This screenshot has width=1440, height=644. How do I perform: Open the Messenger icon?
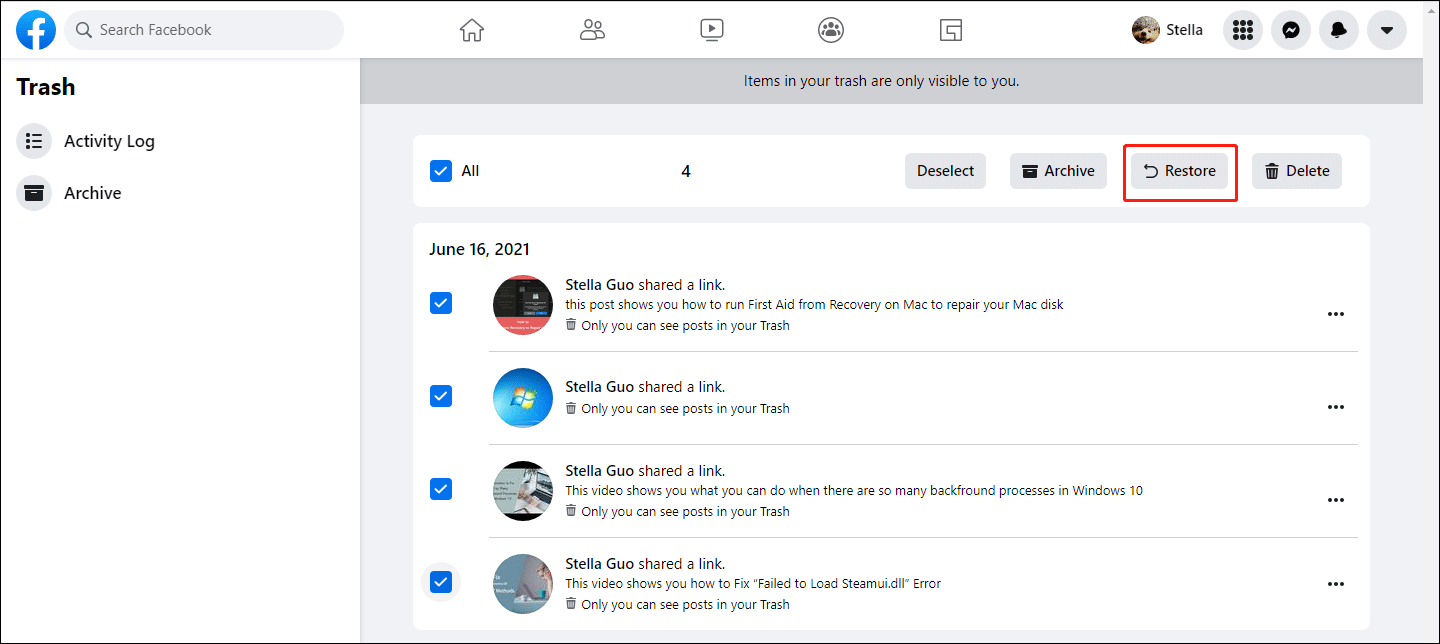[x=1291, y=30]
